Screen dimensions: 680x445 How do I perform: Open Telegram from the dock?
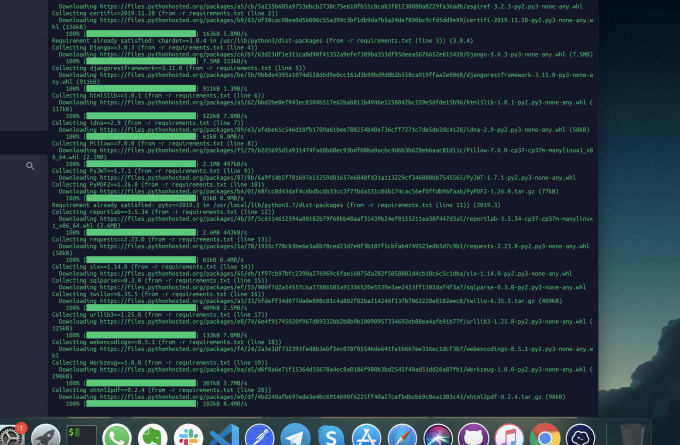295,435
